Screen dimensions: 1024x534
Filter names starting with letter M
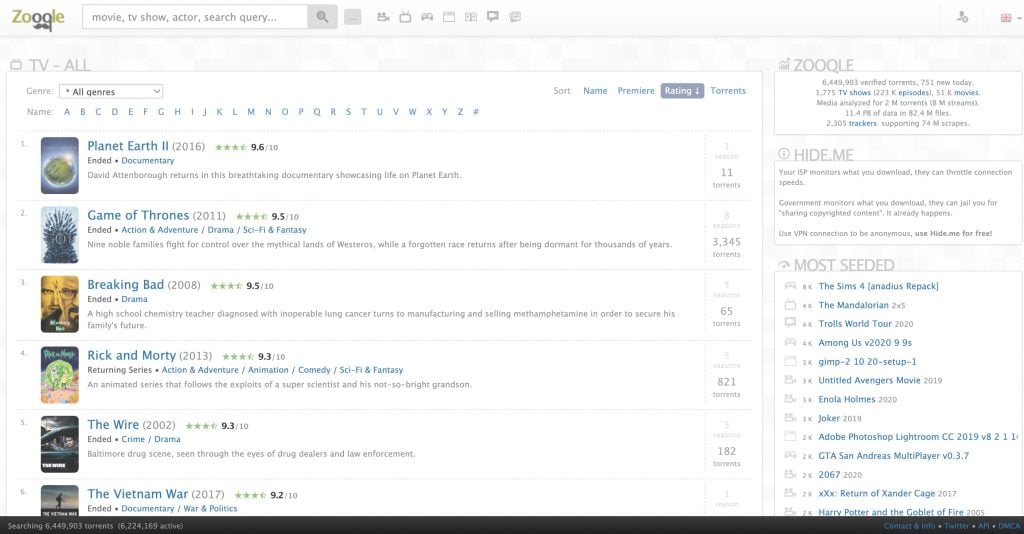[x=251, y=112]
